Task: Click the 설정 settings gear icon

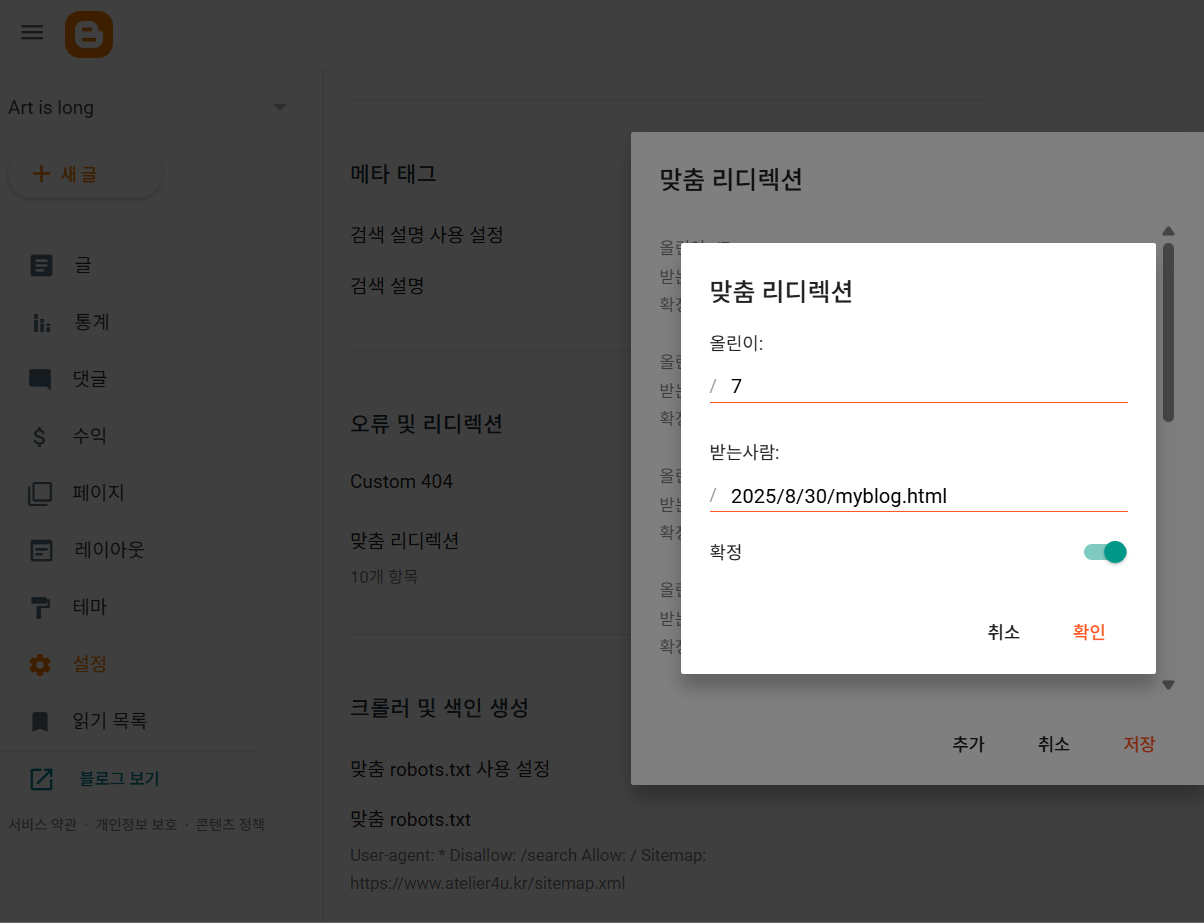Action: tap(40, 663)
